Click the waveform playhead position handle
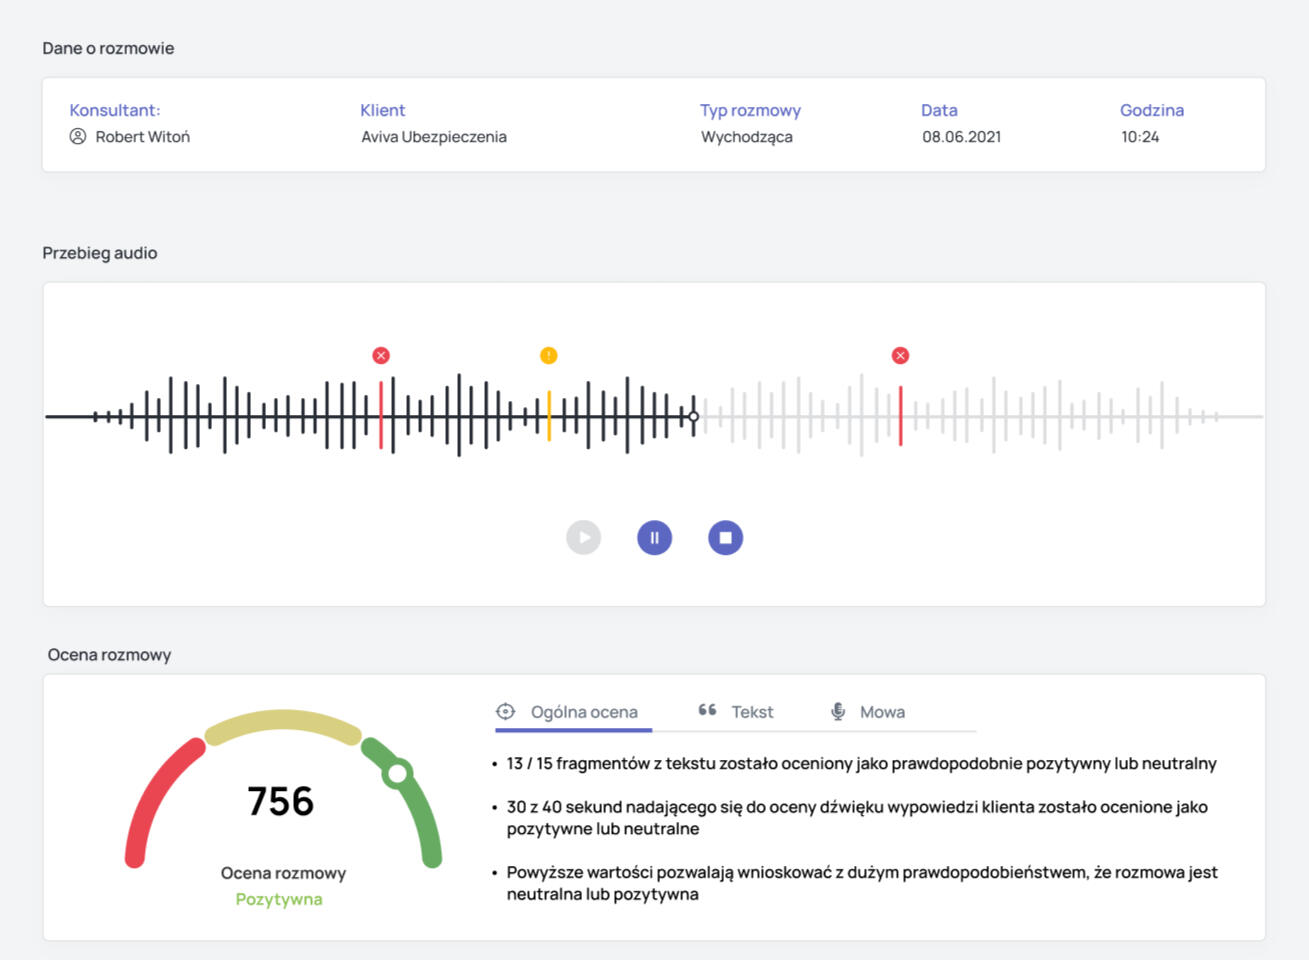This screenshot has height=960, width=1309. 694,417
